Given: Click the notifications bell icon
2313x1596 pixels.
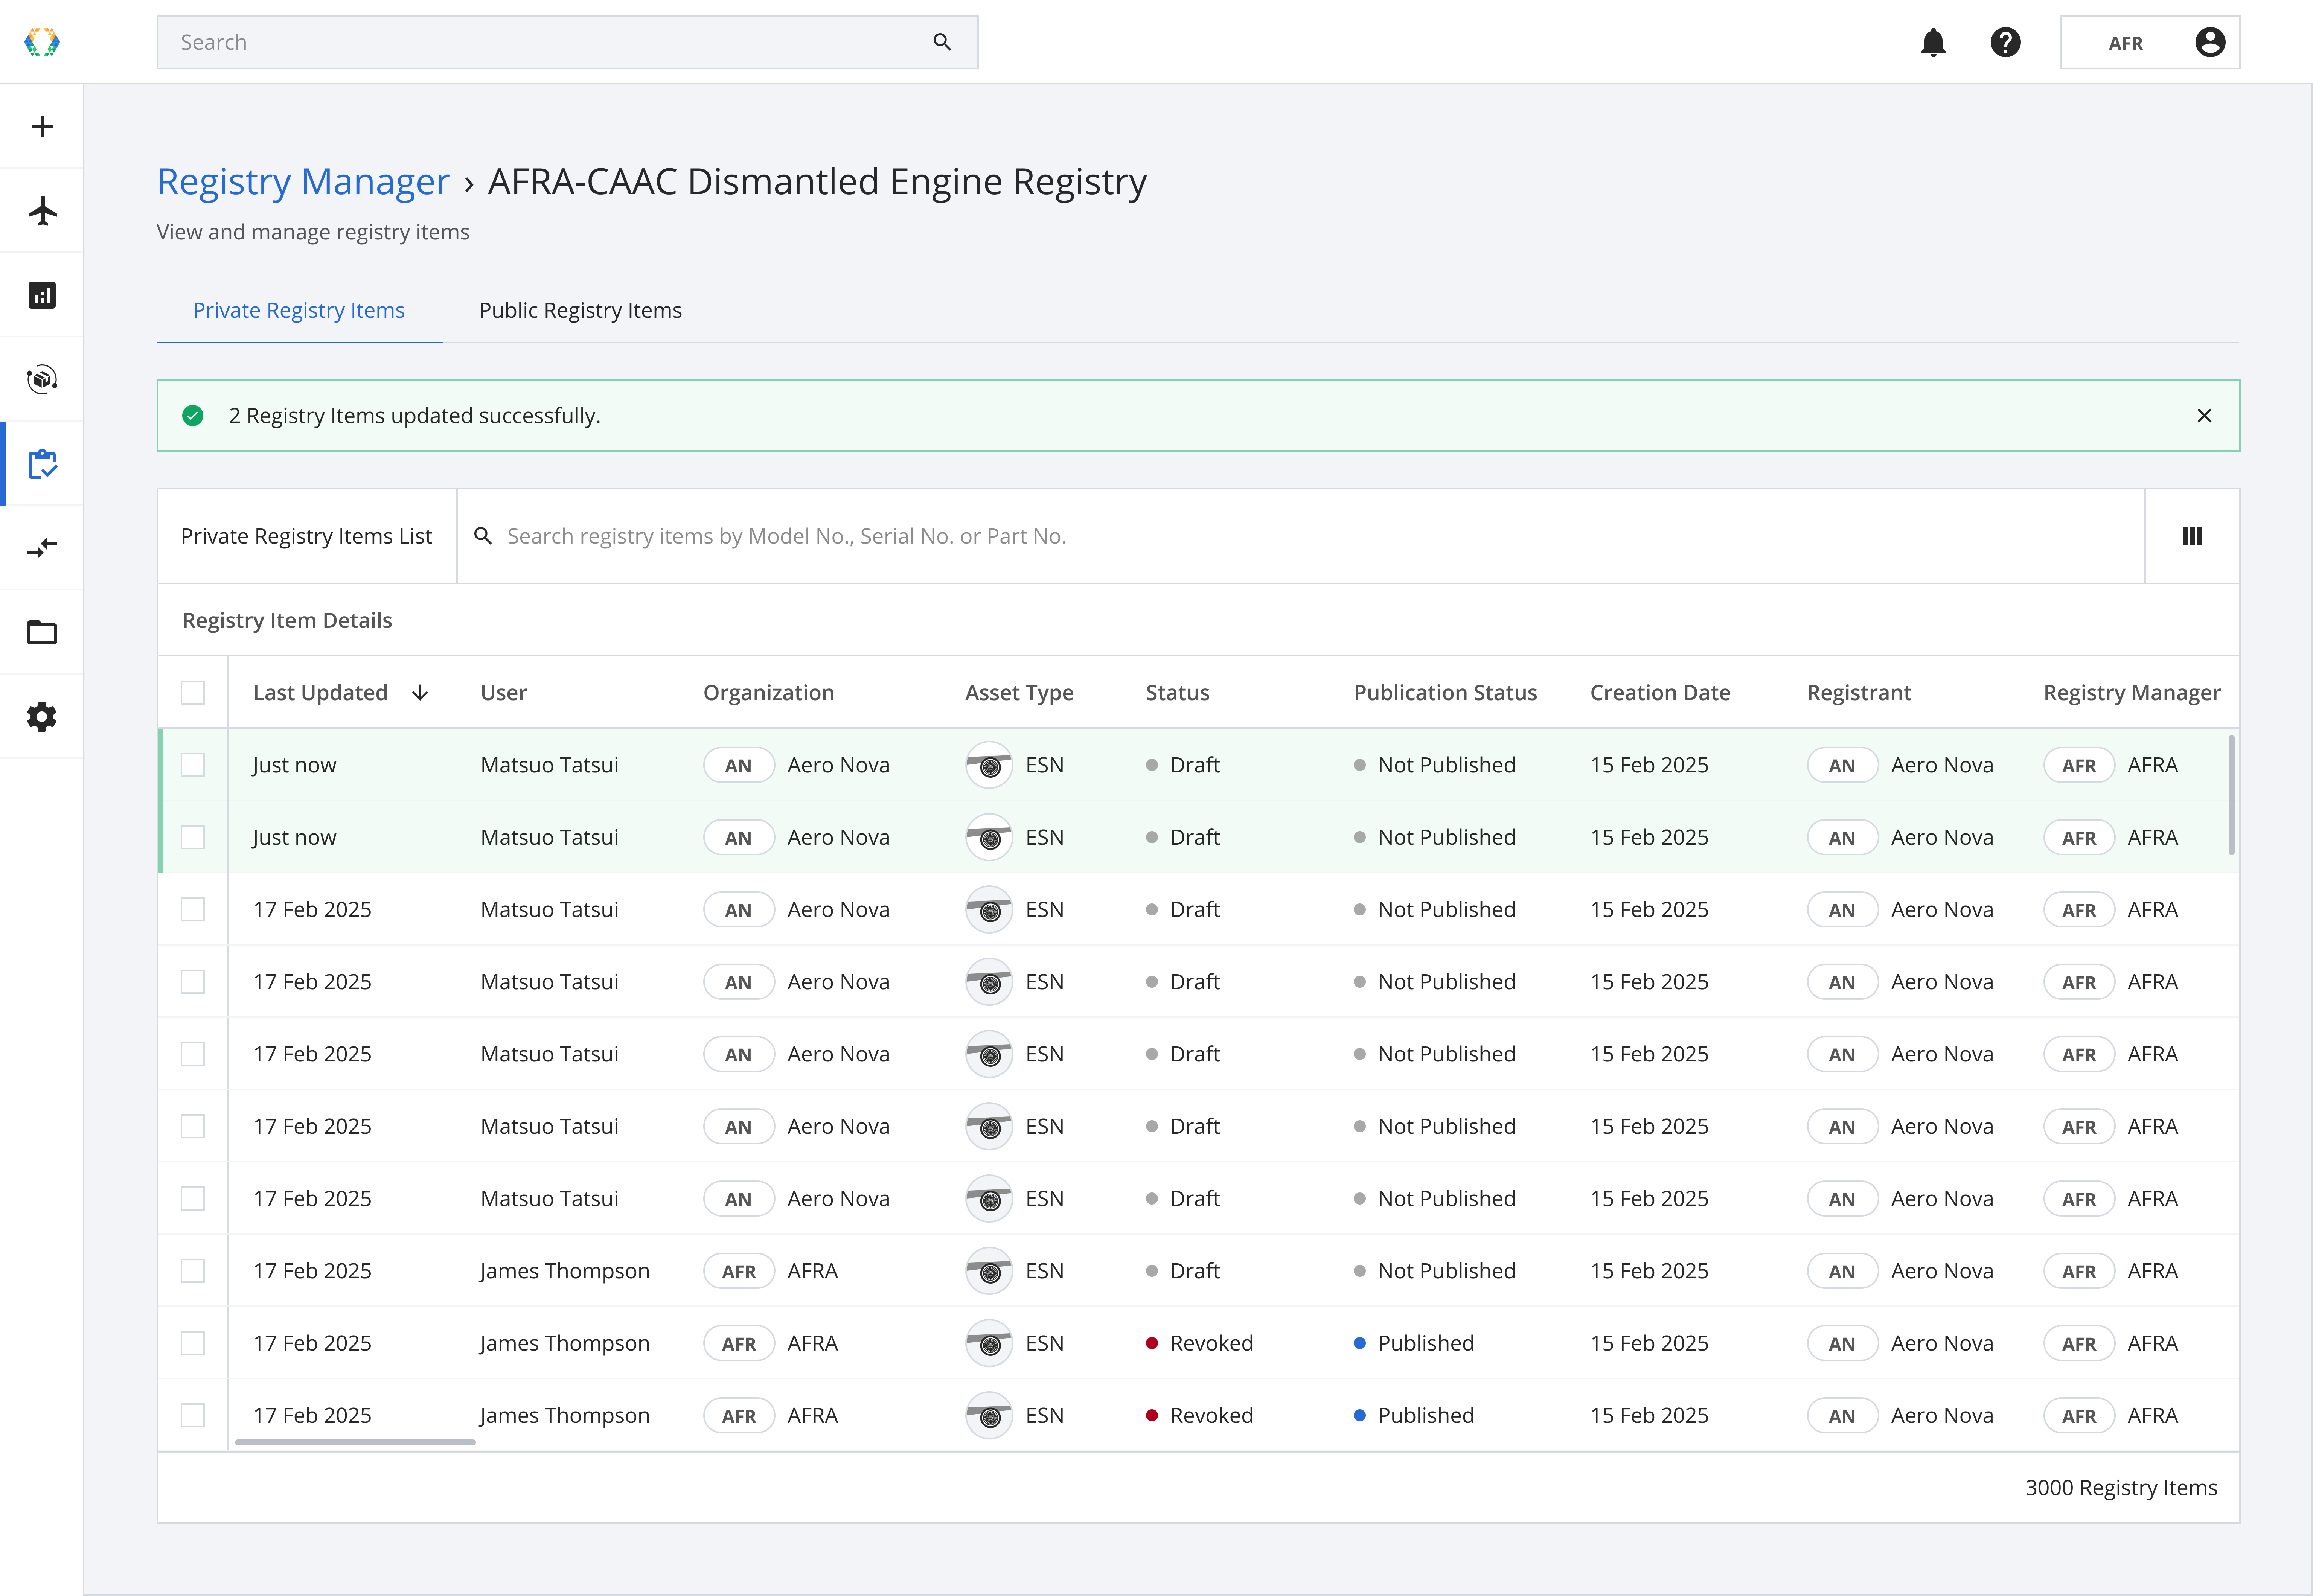Looking at the screenshot, I should [x=1933, y=42].
